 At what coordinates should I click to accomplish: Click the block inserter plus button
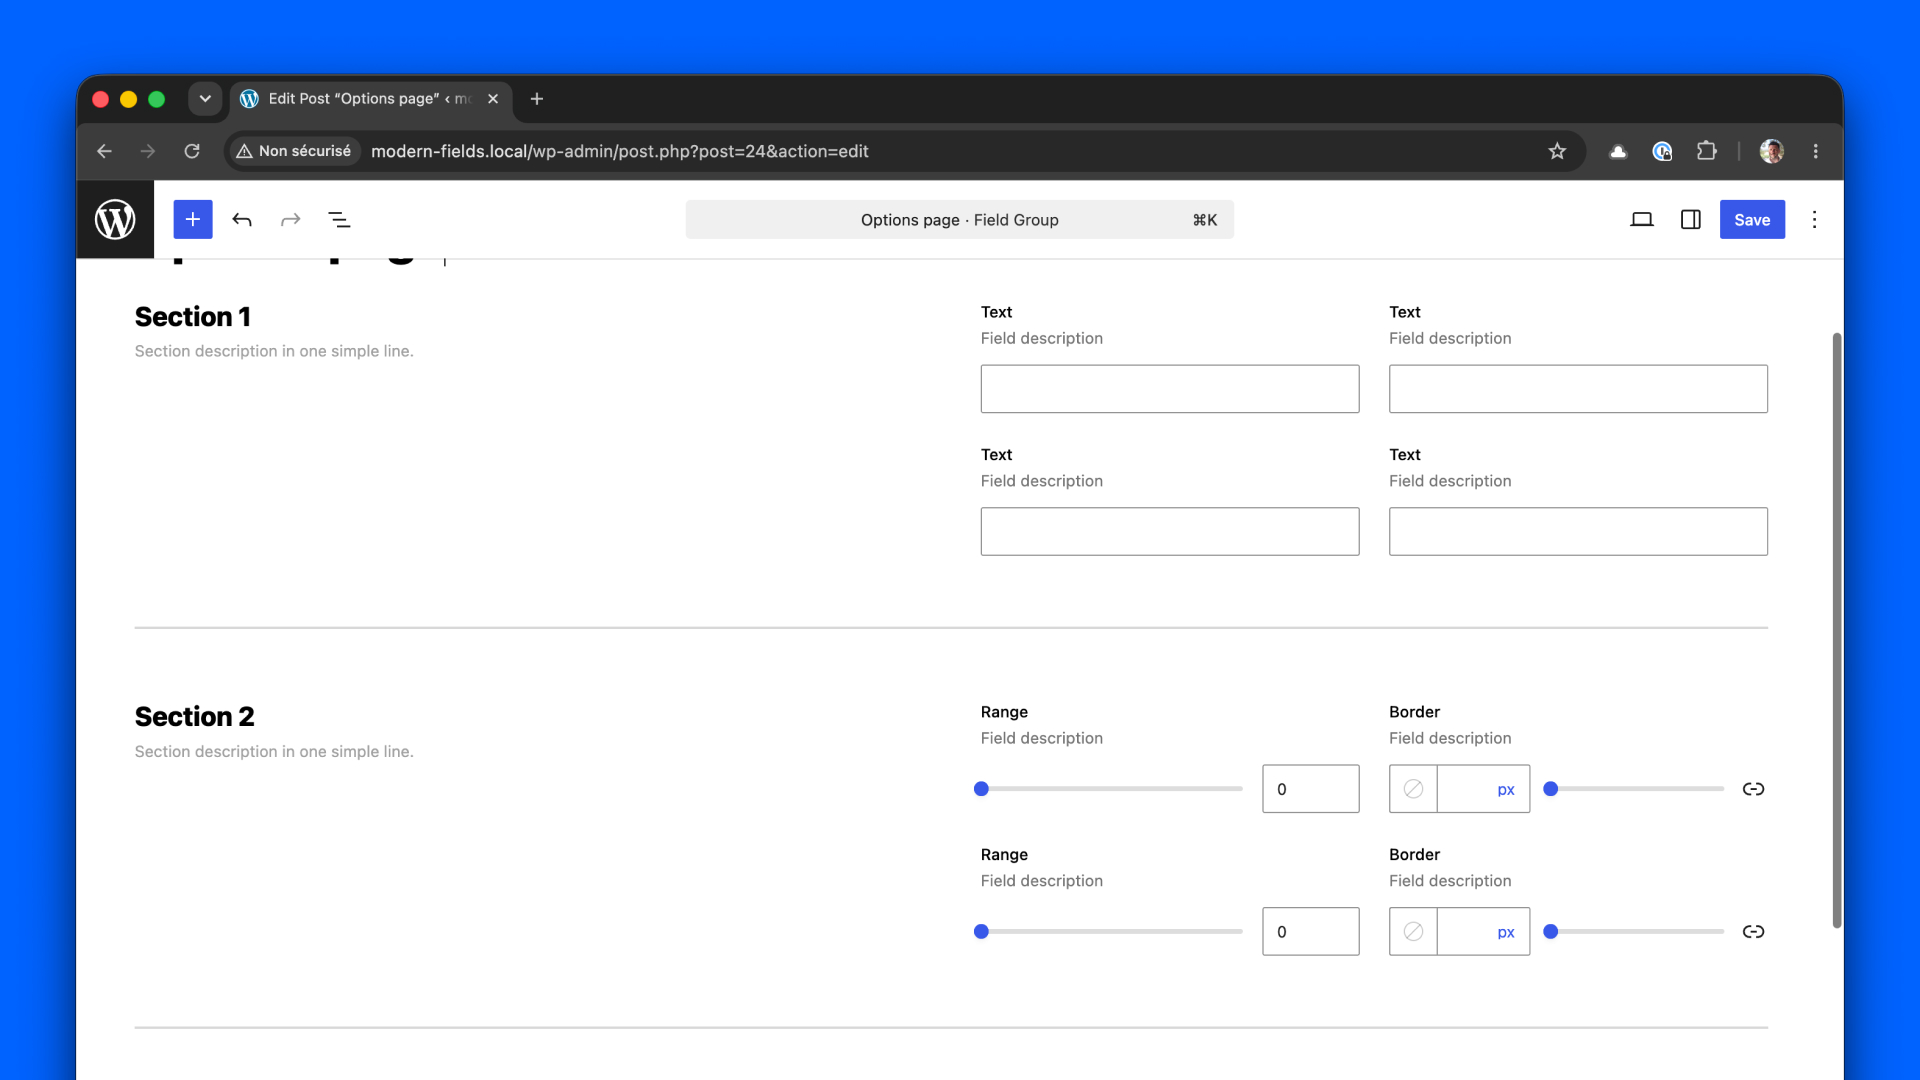pos(193,219)
